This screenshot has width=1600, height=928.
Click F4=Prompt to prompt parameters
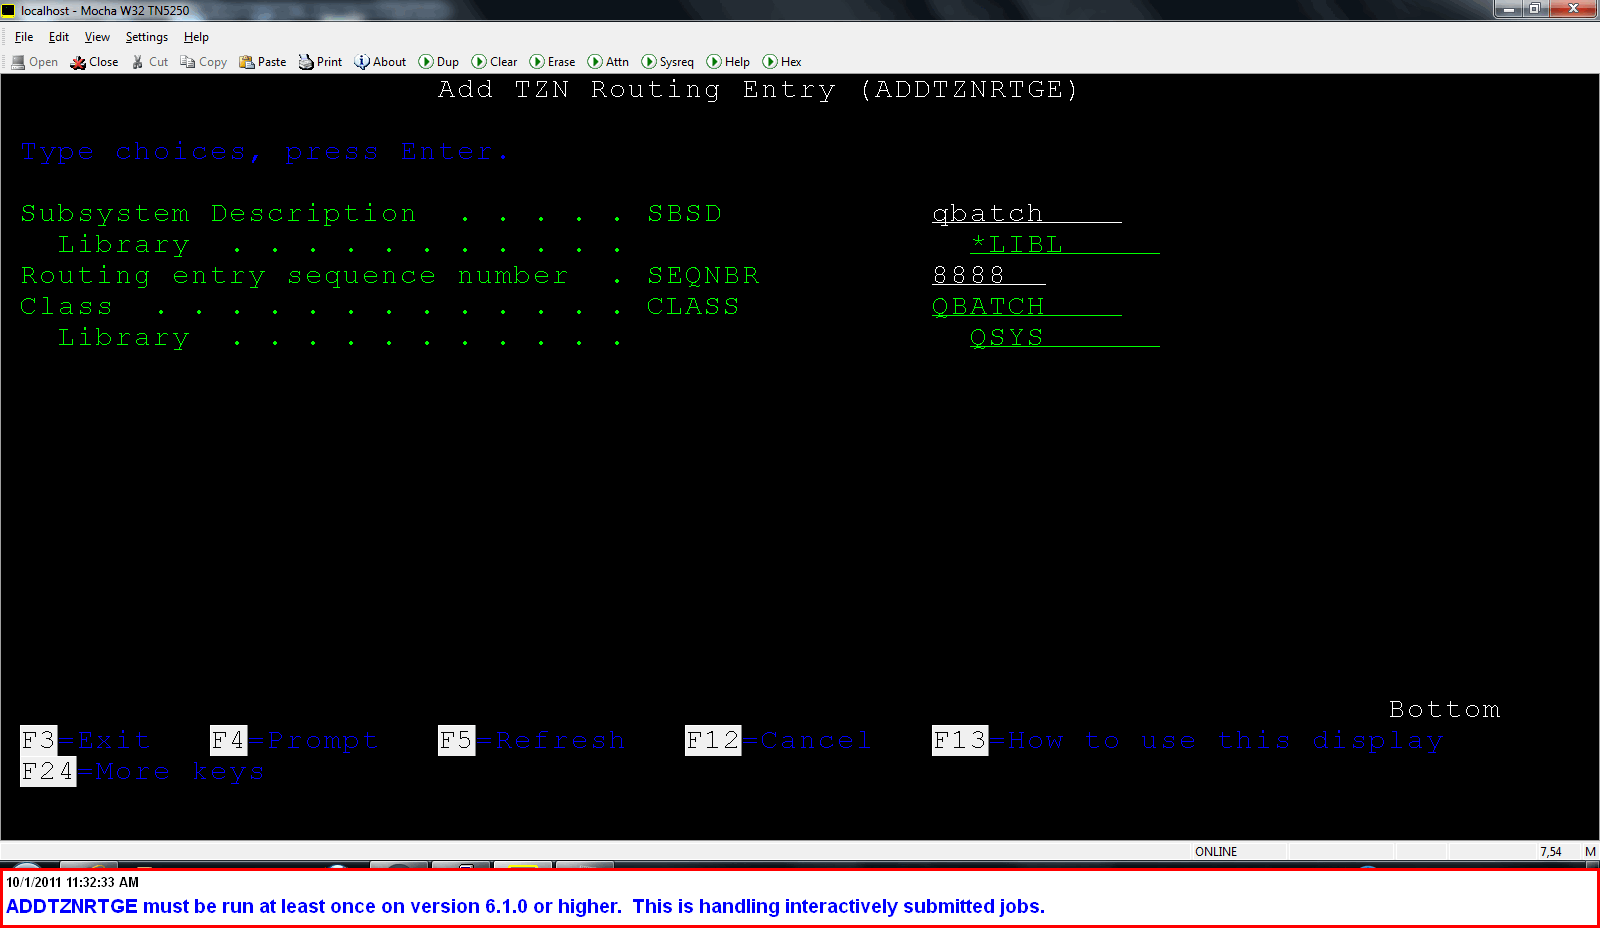293,740
